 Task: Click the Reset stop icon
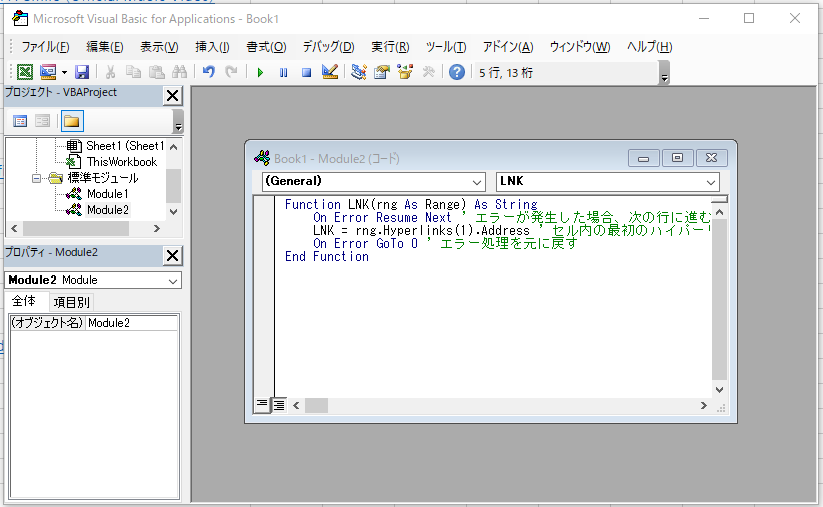307,72
